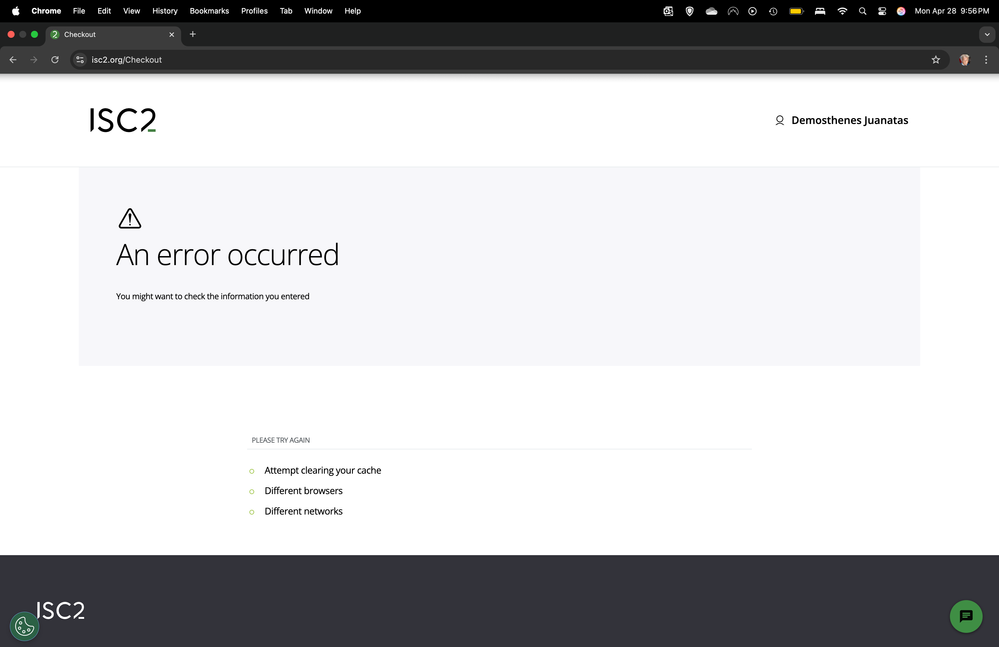Open the site information icon in address bar

click(79, 60)
